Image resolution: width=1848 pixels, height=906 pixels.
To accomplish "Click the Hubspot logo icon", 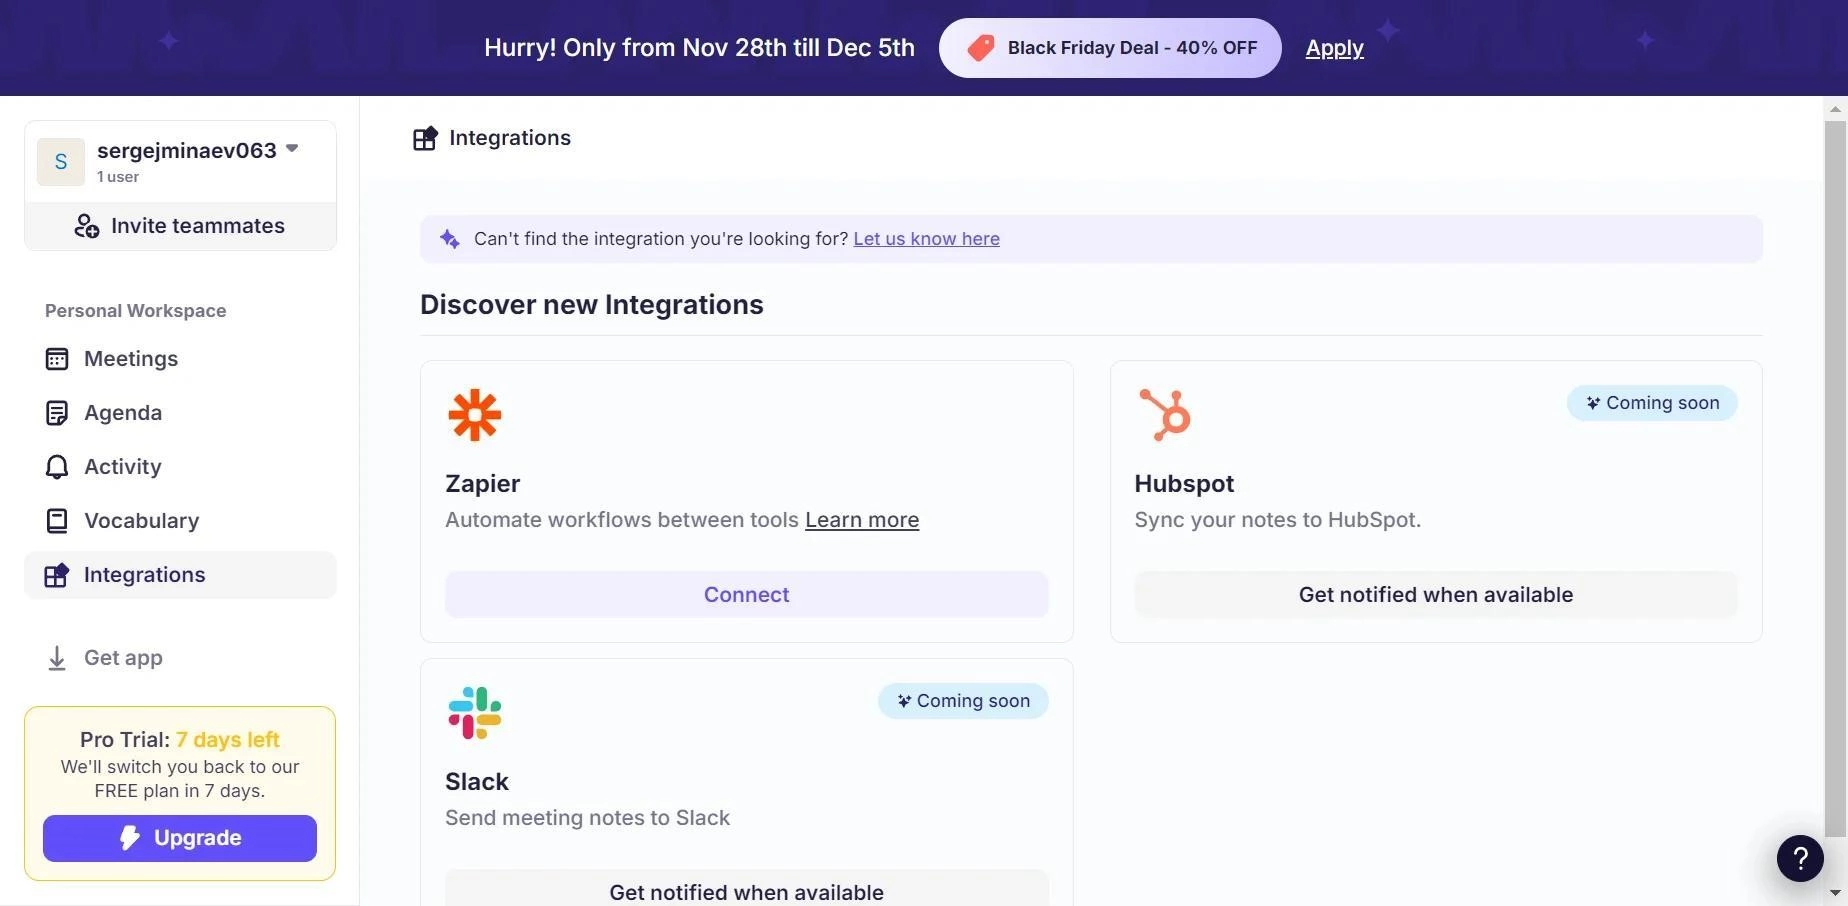I will click(x=1165, y=414).
